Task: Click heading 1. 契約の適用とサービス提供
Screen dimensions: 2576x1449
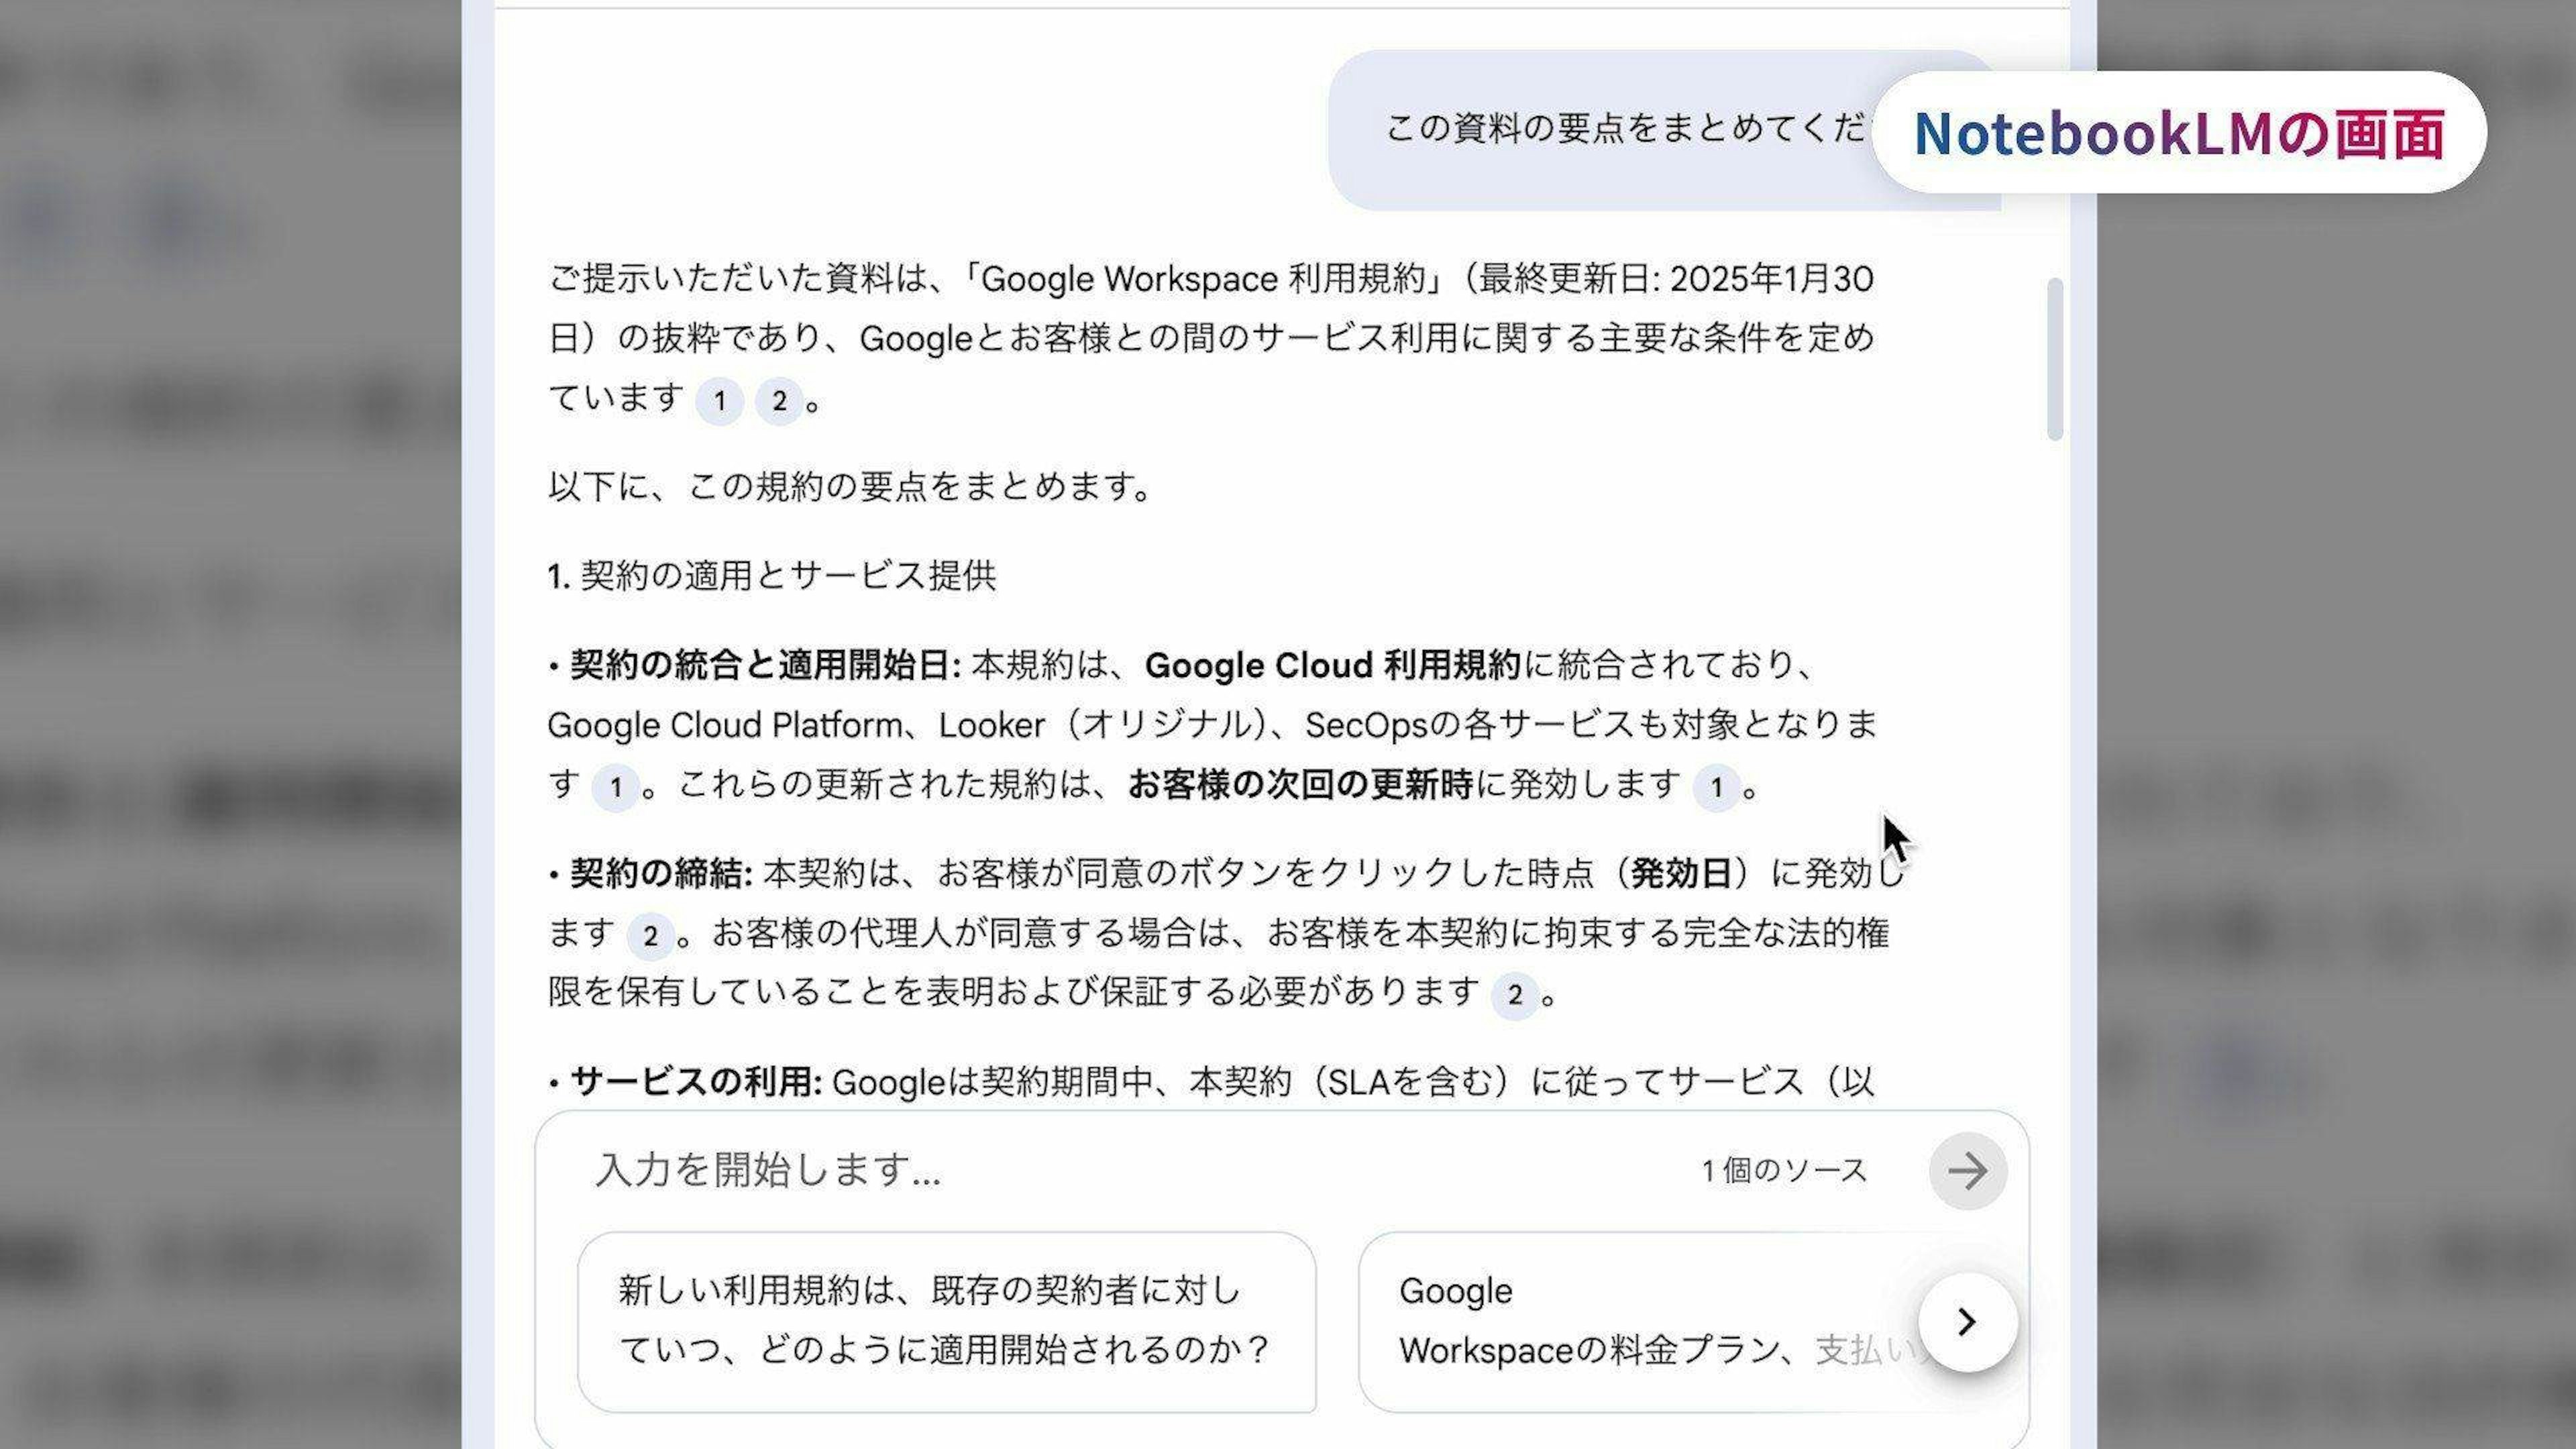Action: pos(772,576)
